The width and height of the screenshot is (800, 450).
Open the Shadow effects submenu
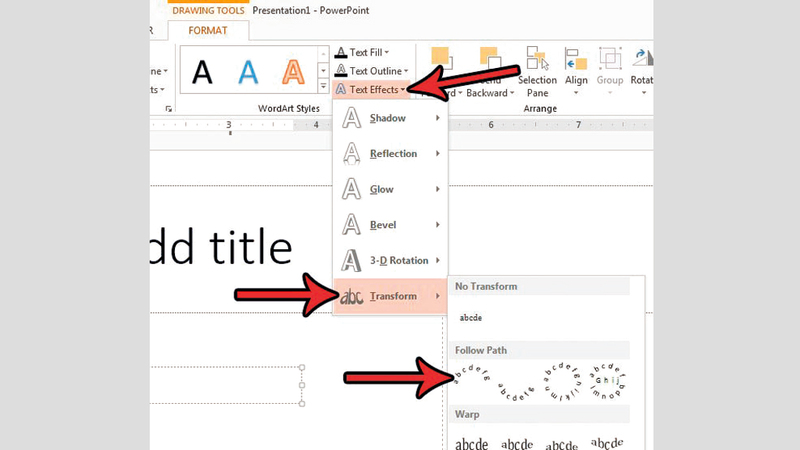click(x=390, y=118)
